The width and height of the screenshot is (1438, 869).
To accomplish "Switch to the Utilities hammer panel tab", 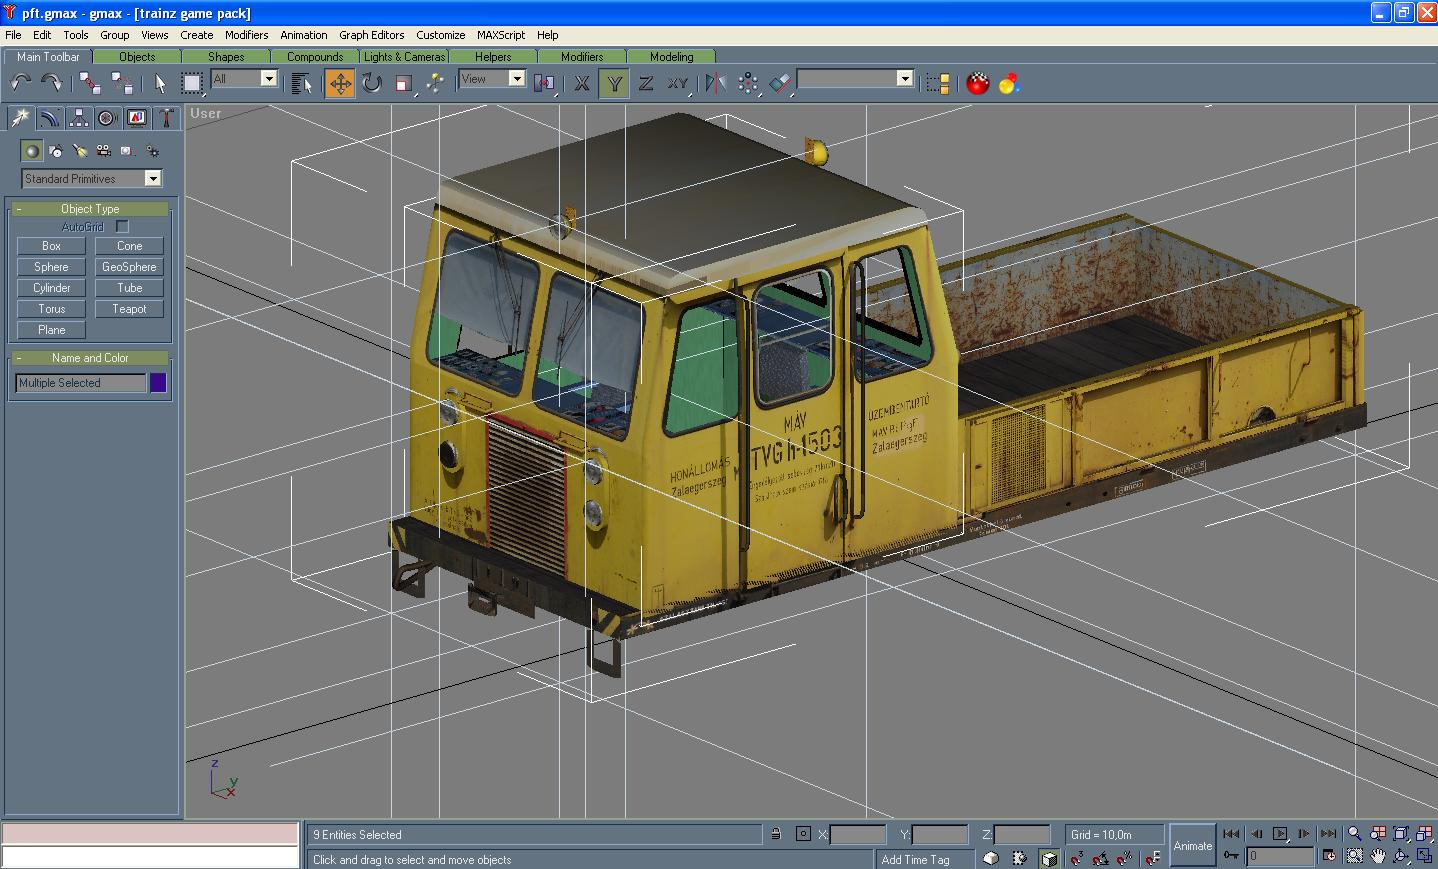I will 166,118.
